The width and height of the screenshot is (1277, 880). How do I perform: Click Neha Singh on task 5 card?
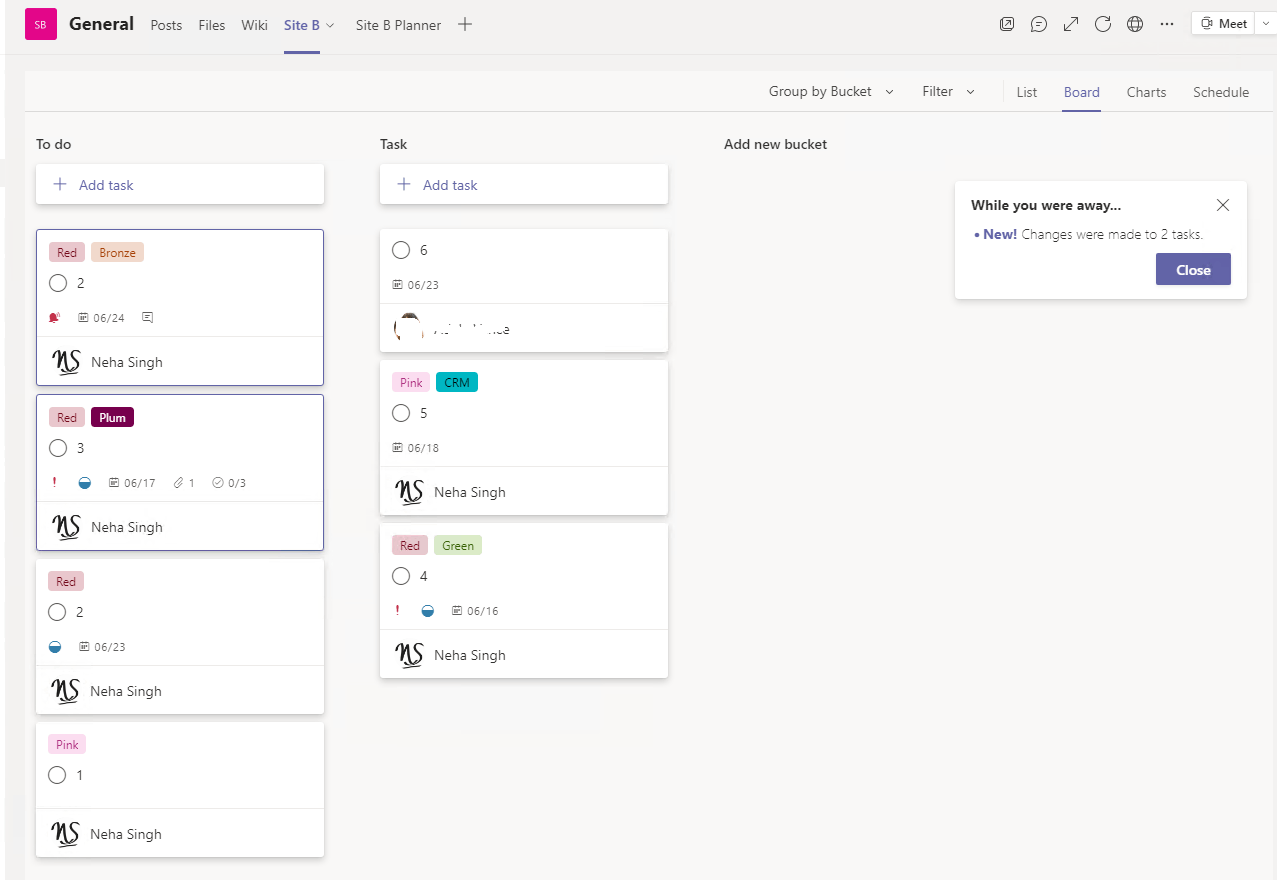(x=470, y=492)
